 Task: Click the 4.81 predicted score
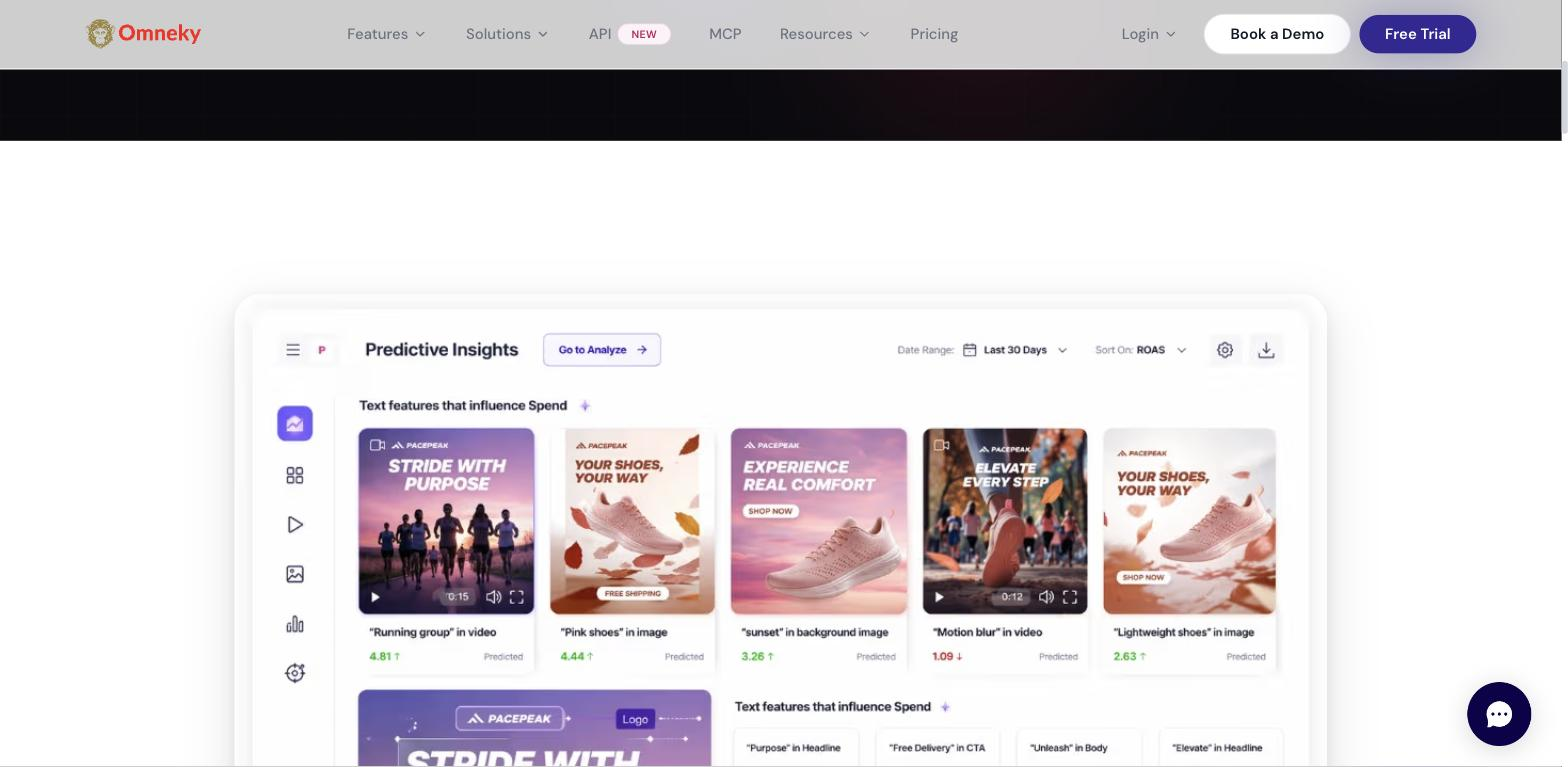[x=385, y=657]
